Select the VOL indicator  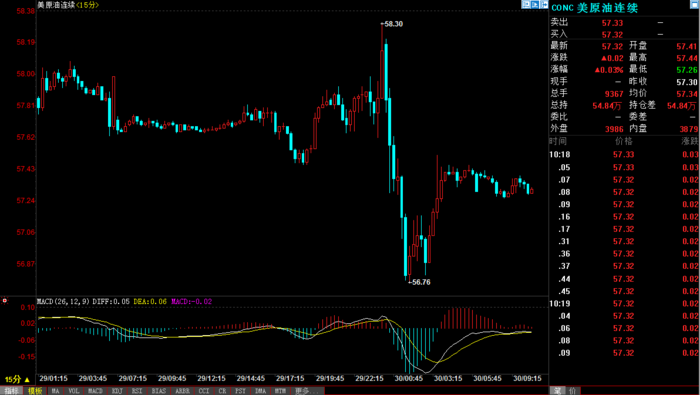[x=74, y=391]
